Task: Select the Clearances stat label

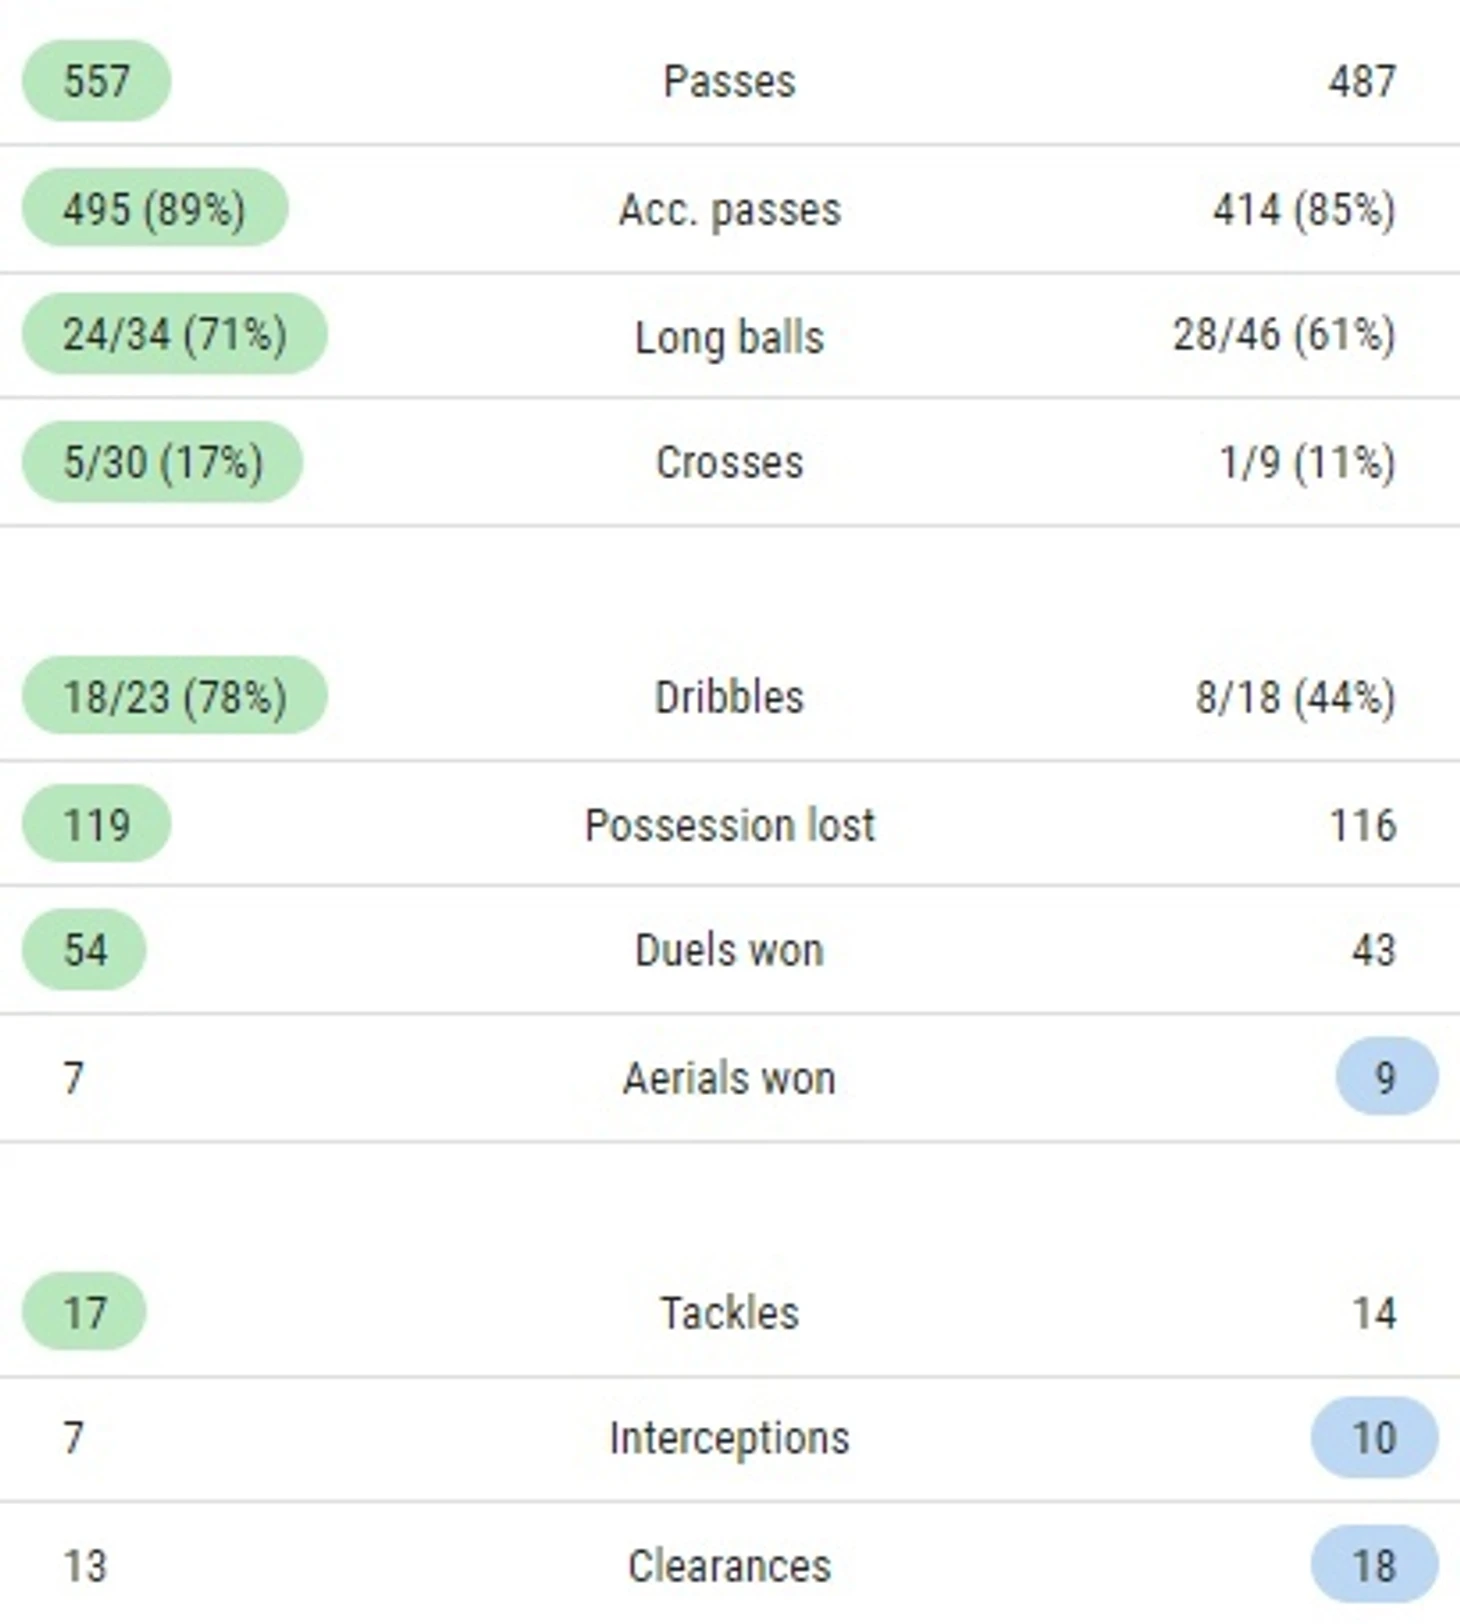Action: [729, 1566]
